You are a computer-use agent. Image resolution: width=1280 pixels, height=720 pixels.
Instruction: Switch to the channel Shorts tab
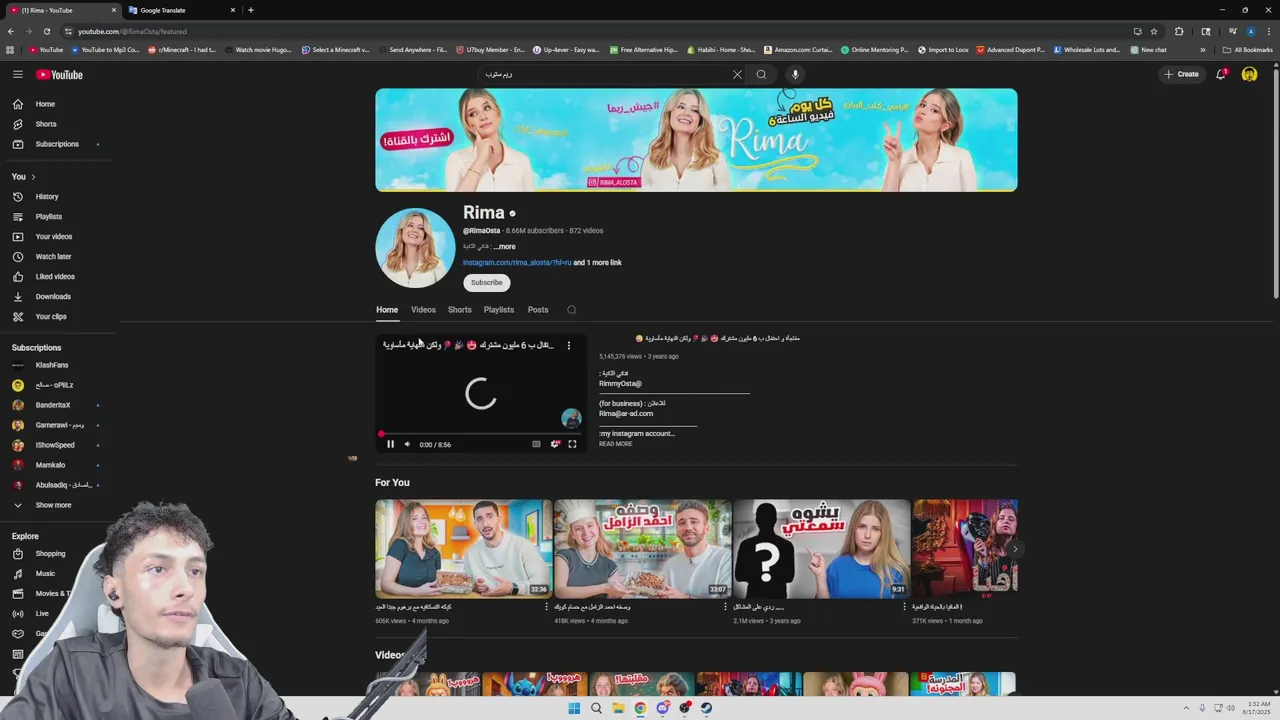pos(460,310)
